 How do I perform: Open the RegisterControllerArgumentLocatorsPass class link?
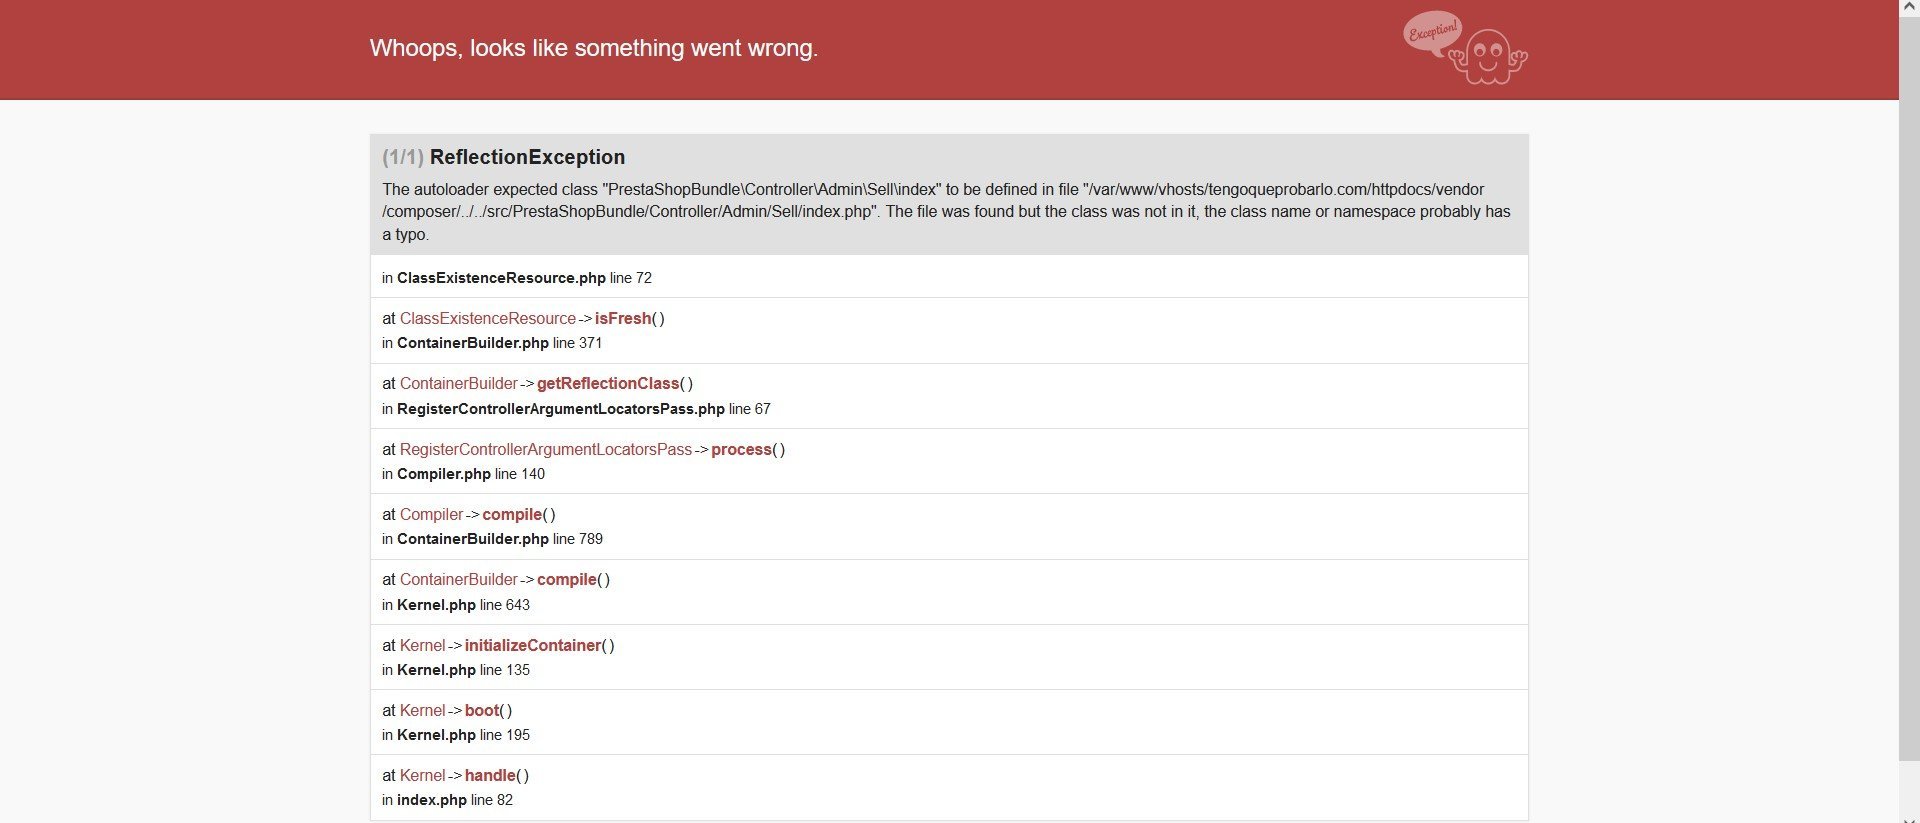545,449
